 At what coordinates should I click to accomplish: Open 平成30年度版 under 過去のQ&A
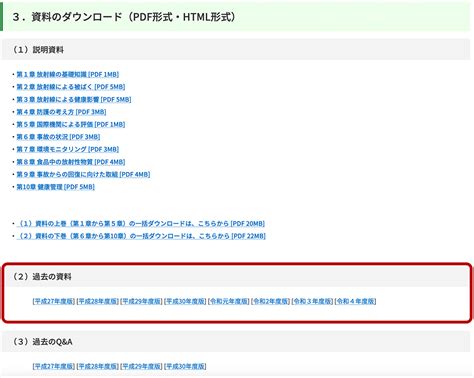coord(185,366)
